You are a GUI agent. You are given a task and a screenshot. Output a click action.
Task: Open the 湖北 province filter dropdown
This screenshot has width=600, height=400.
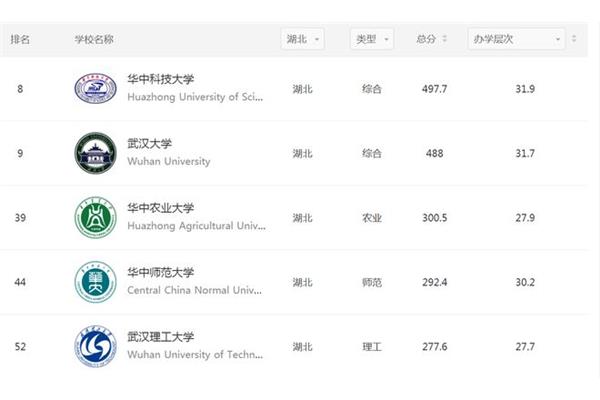(x=302, y=39)
